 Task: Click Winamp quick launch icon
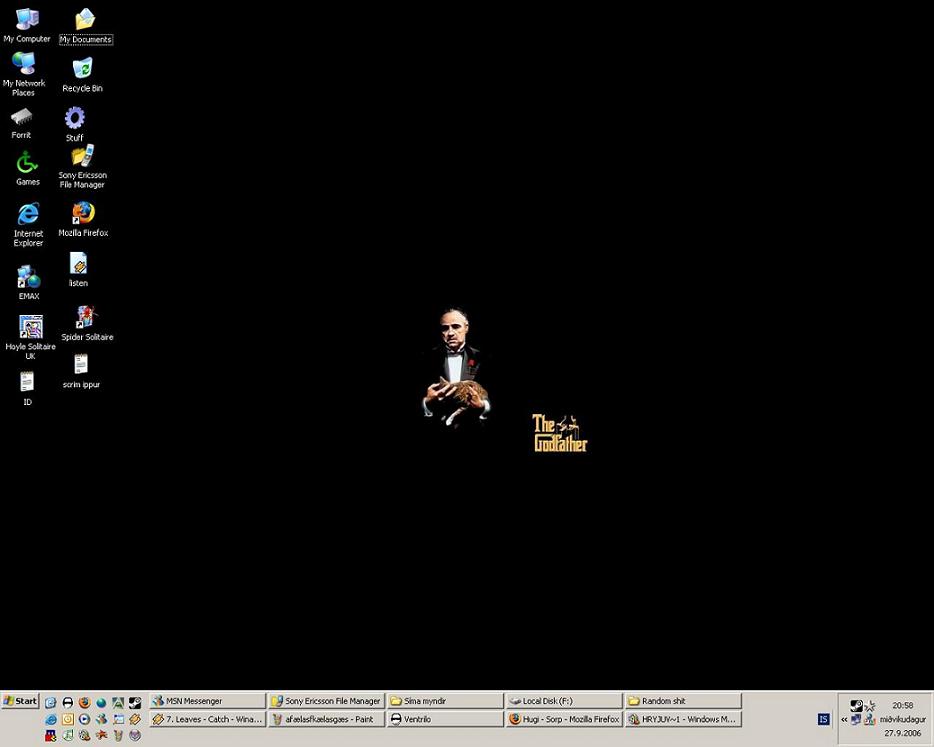pos(135,720)
